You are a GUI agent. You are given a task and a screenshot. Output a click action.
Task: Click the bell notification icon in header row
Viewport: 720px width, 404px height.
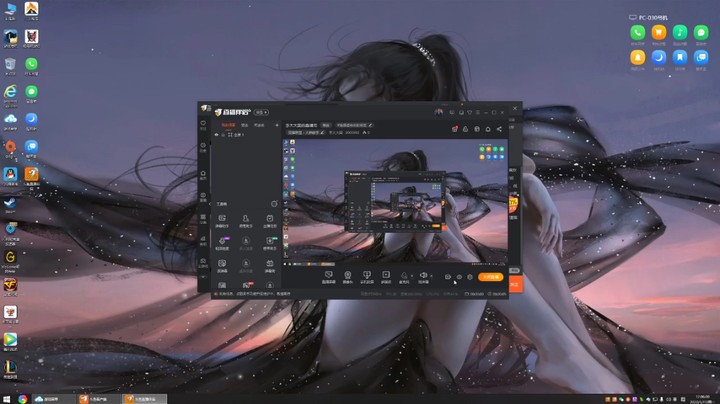click(488, 129)
